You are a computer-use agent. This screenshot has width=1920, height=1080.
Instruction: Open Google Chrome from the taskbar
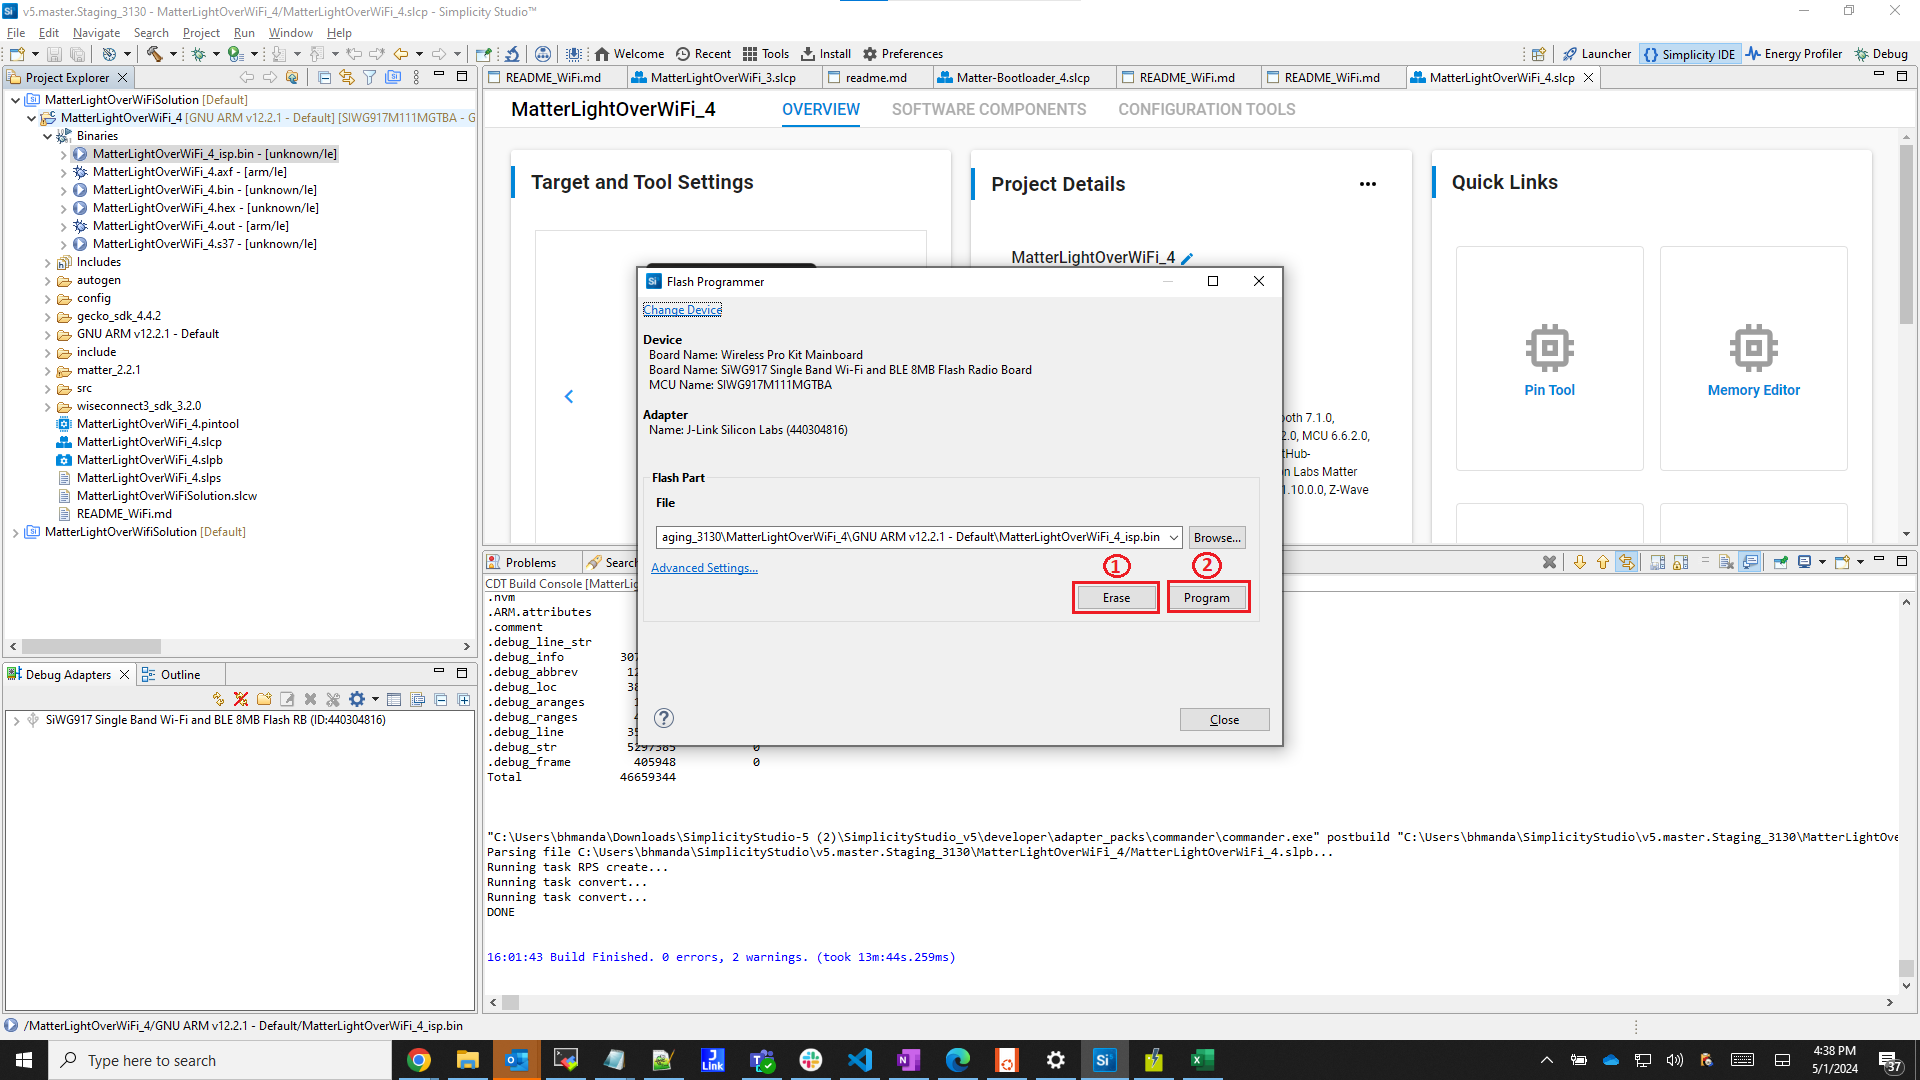[419, 1060]
